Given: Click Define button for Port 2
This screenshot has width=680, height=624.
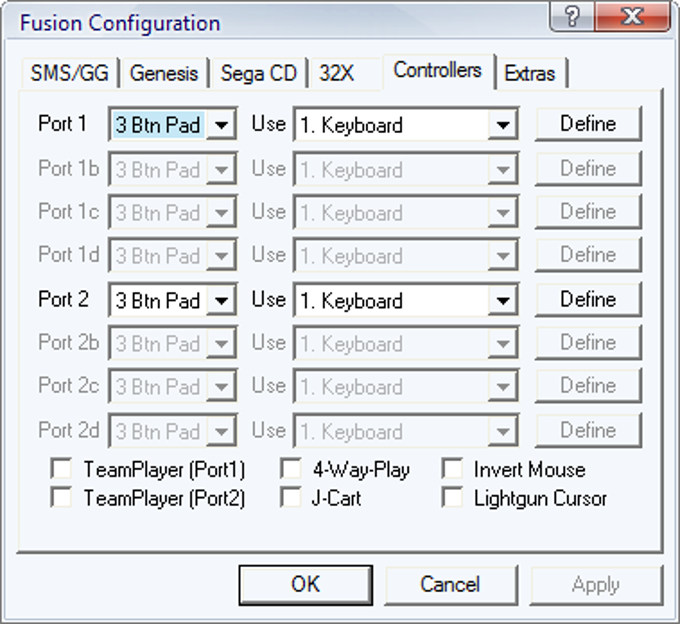Looking at the screenshot, I should pyautogui.click(x=588, y=299).
